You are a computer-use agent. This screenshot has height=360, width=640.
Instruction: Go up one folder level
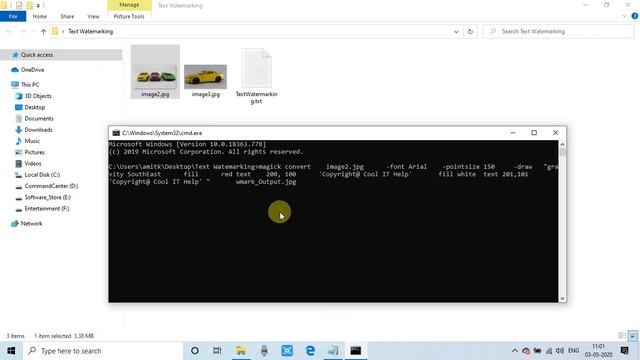tap(43, 31)
